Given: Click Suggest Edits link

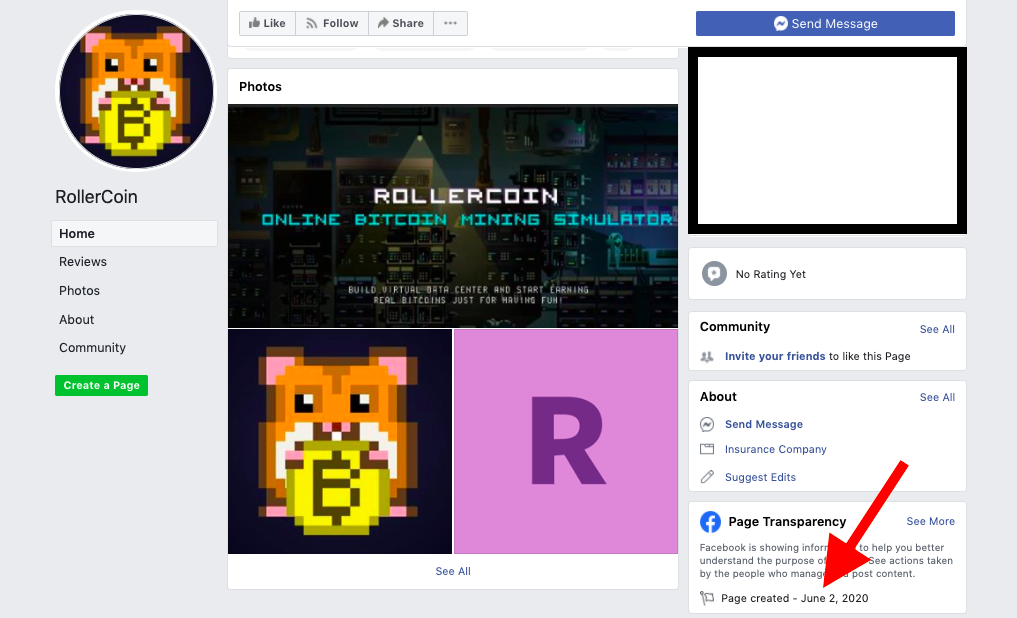Looking at the screenshot, I should (x=760, y=477).
